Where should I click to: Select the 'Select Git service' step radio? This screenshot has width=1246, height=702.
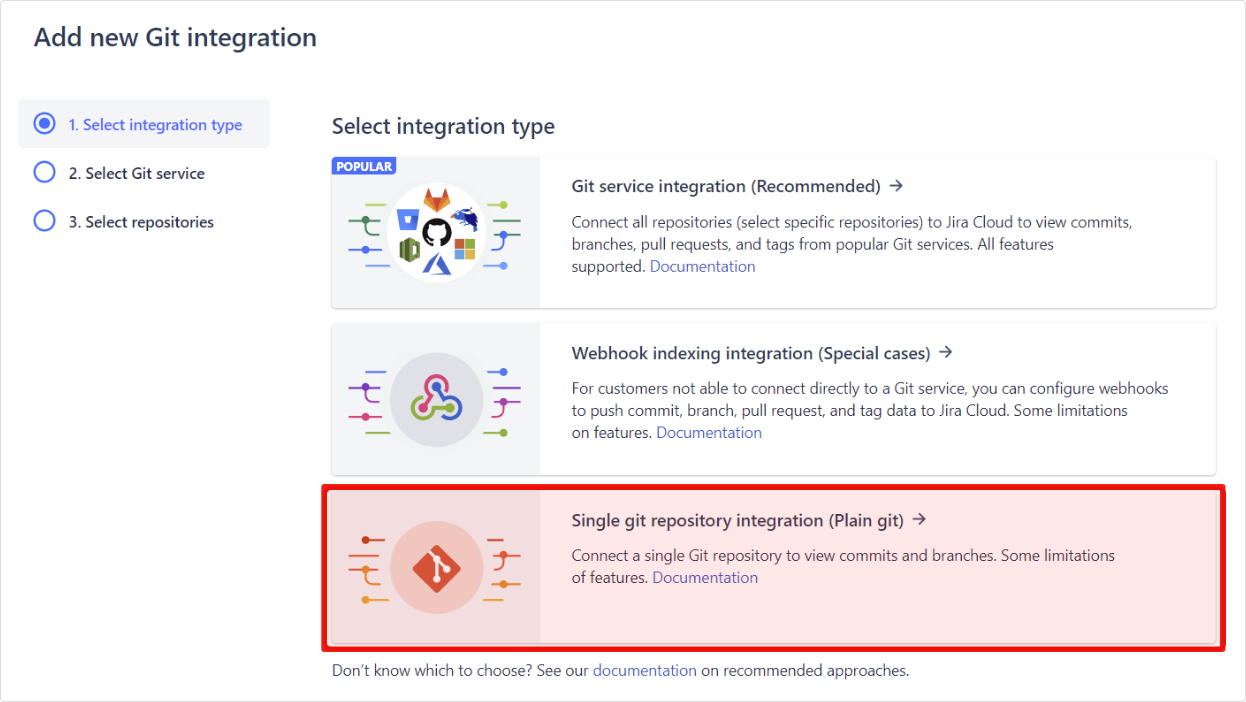pos(44,172)
